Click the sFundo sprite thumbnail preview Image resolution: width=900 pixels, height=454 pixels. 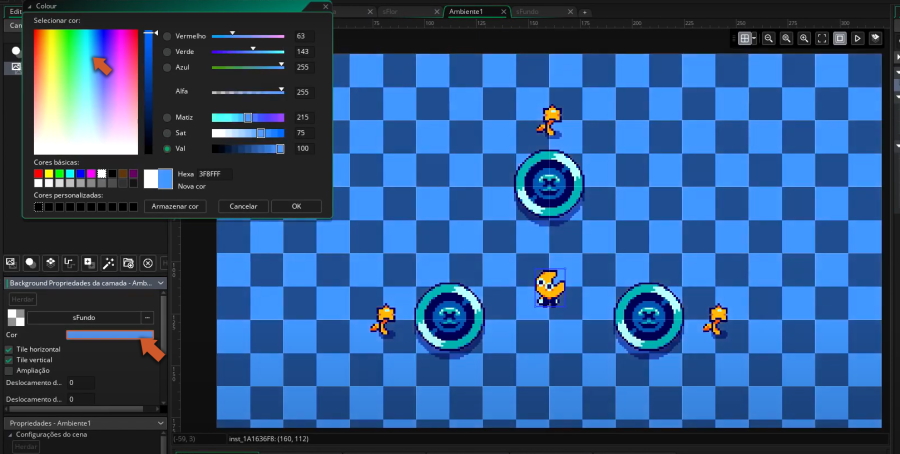[x=15, y=317]
